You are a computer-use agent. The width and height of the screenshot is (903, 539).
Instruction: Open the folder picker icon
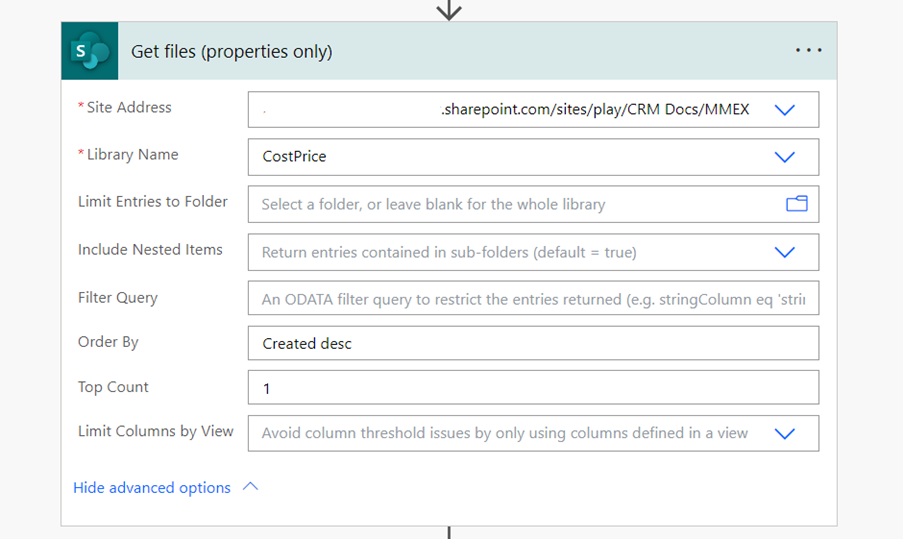796,204
